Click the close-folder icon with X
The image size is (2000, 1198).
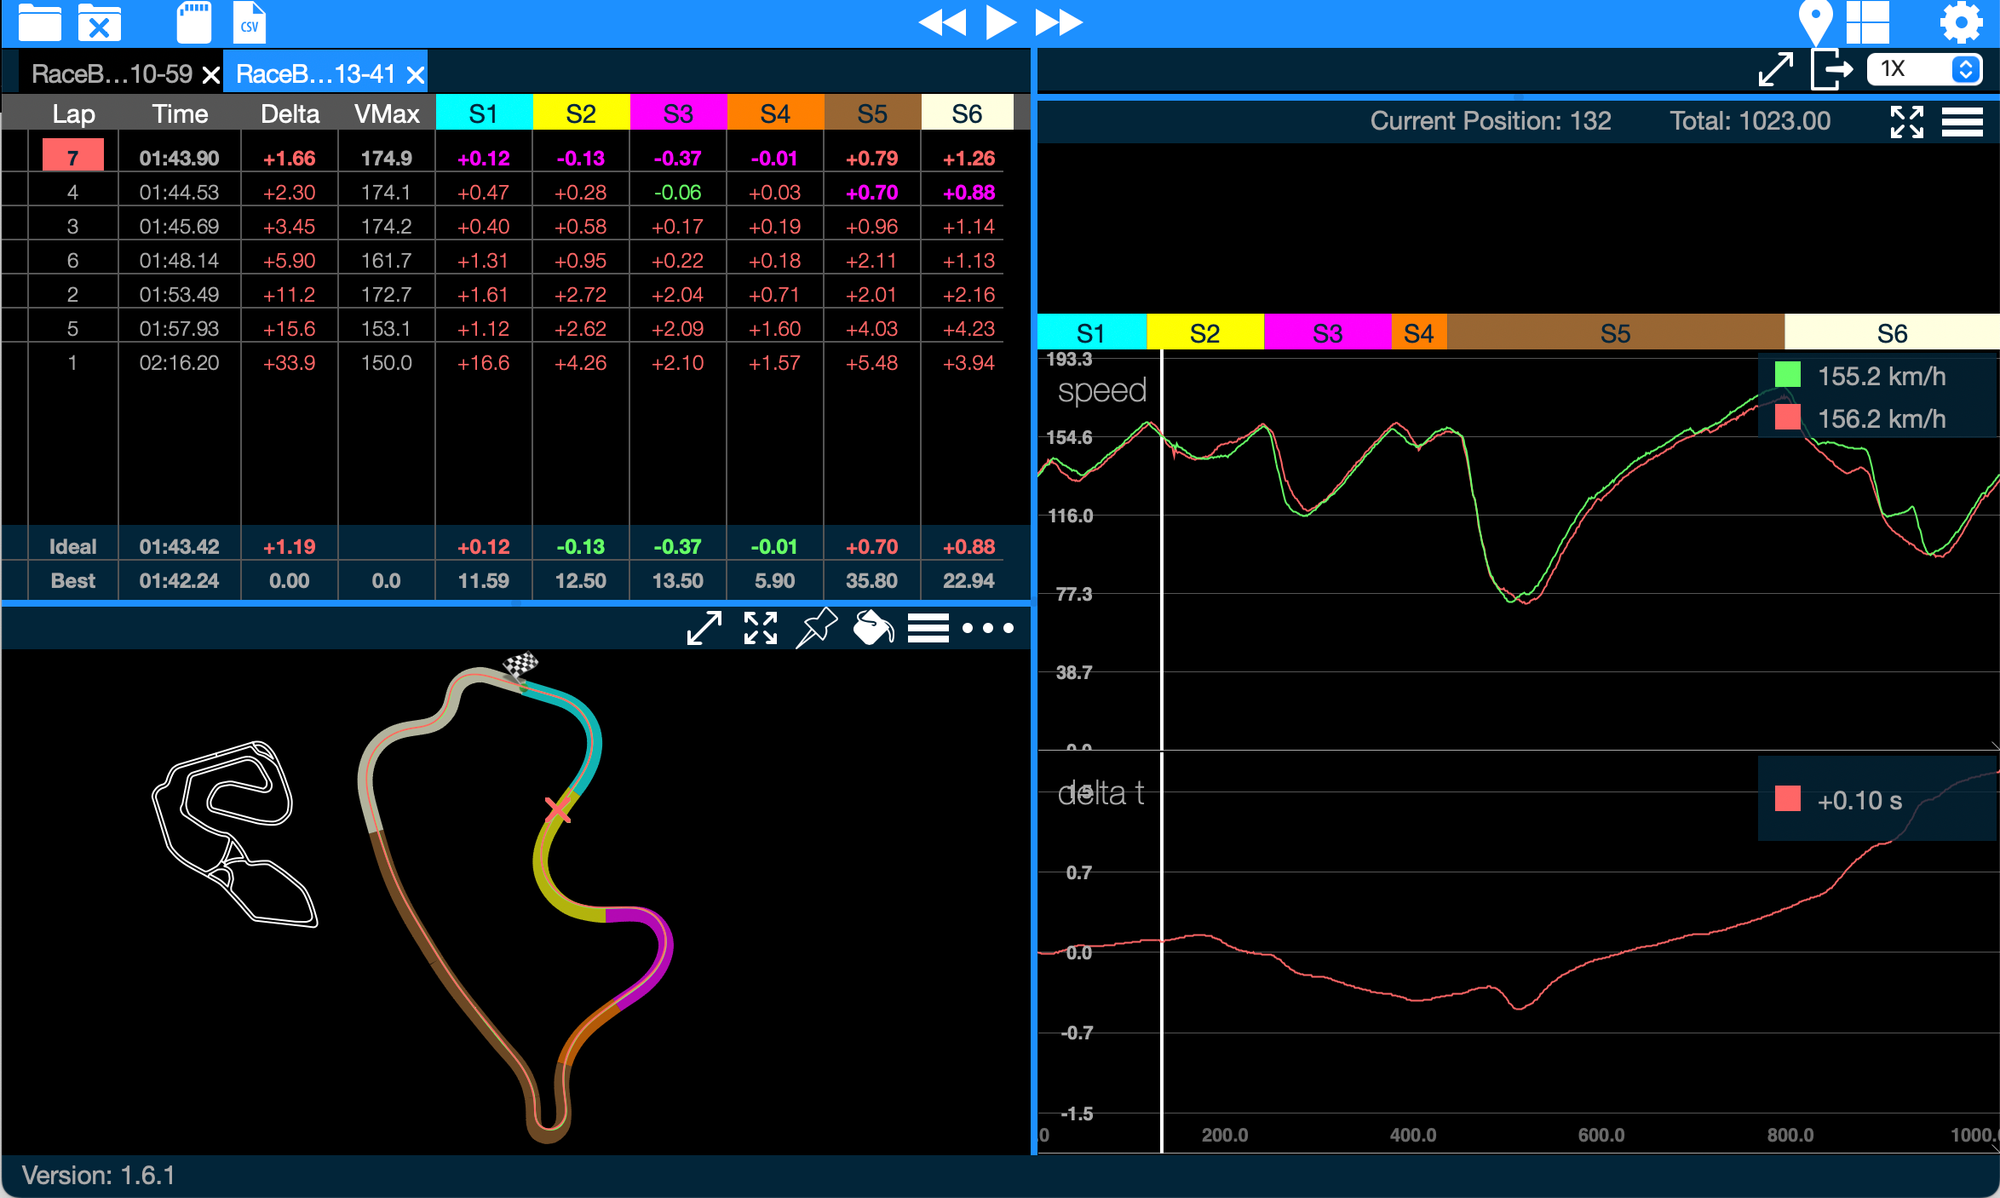tap(99, 22)
